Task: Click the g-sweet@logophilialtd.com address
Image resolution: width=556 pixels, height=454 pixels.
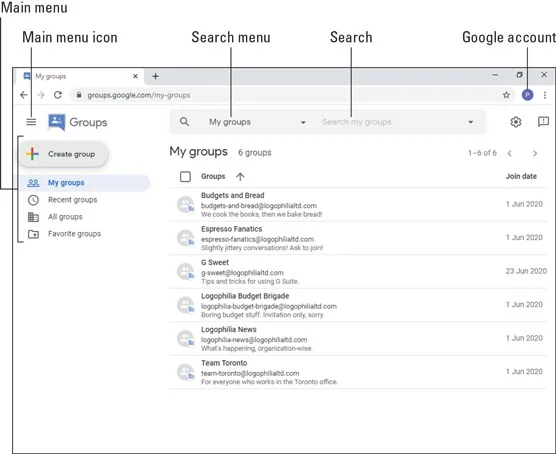Action: 242,273
